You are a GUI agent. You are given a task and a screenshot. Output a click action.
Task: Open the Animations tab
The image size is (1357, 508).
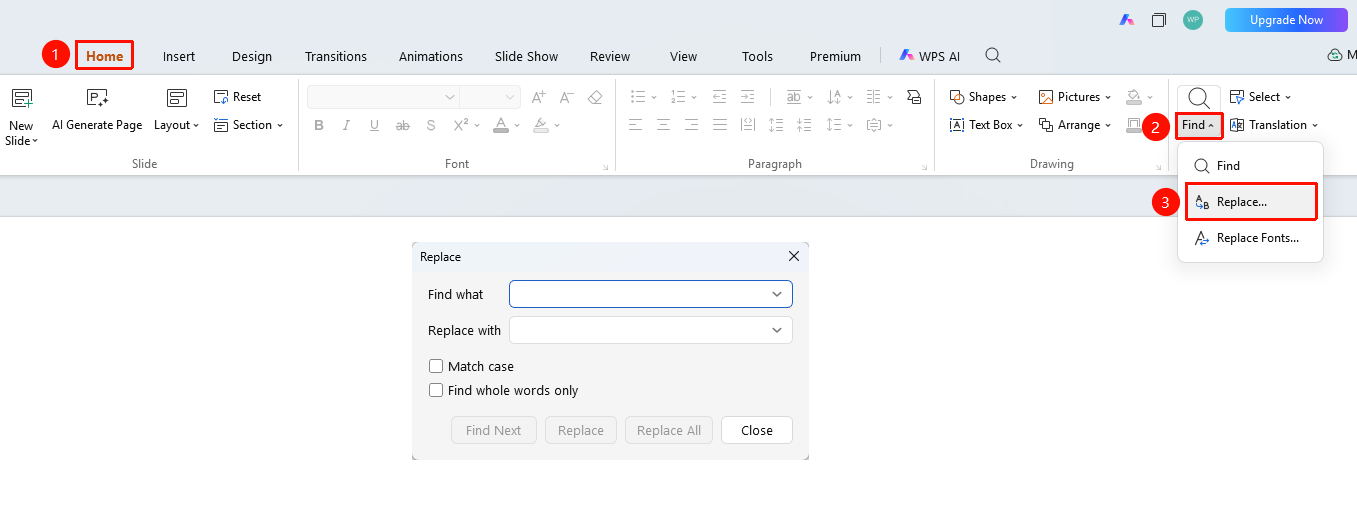pos(431,56)
